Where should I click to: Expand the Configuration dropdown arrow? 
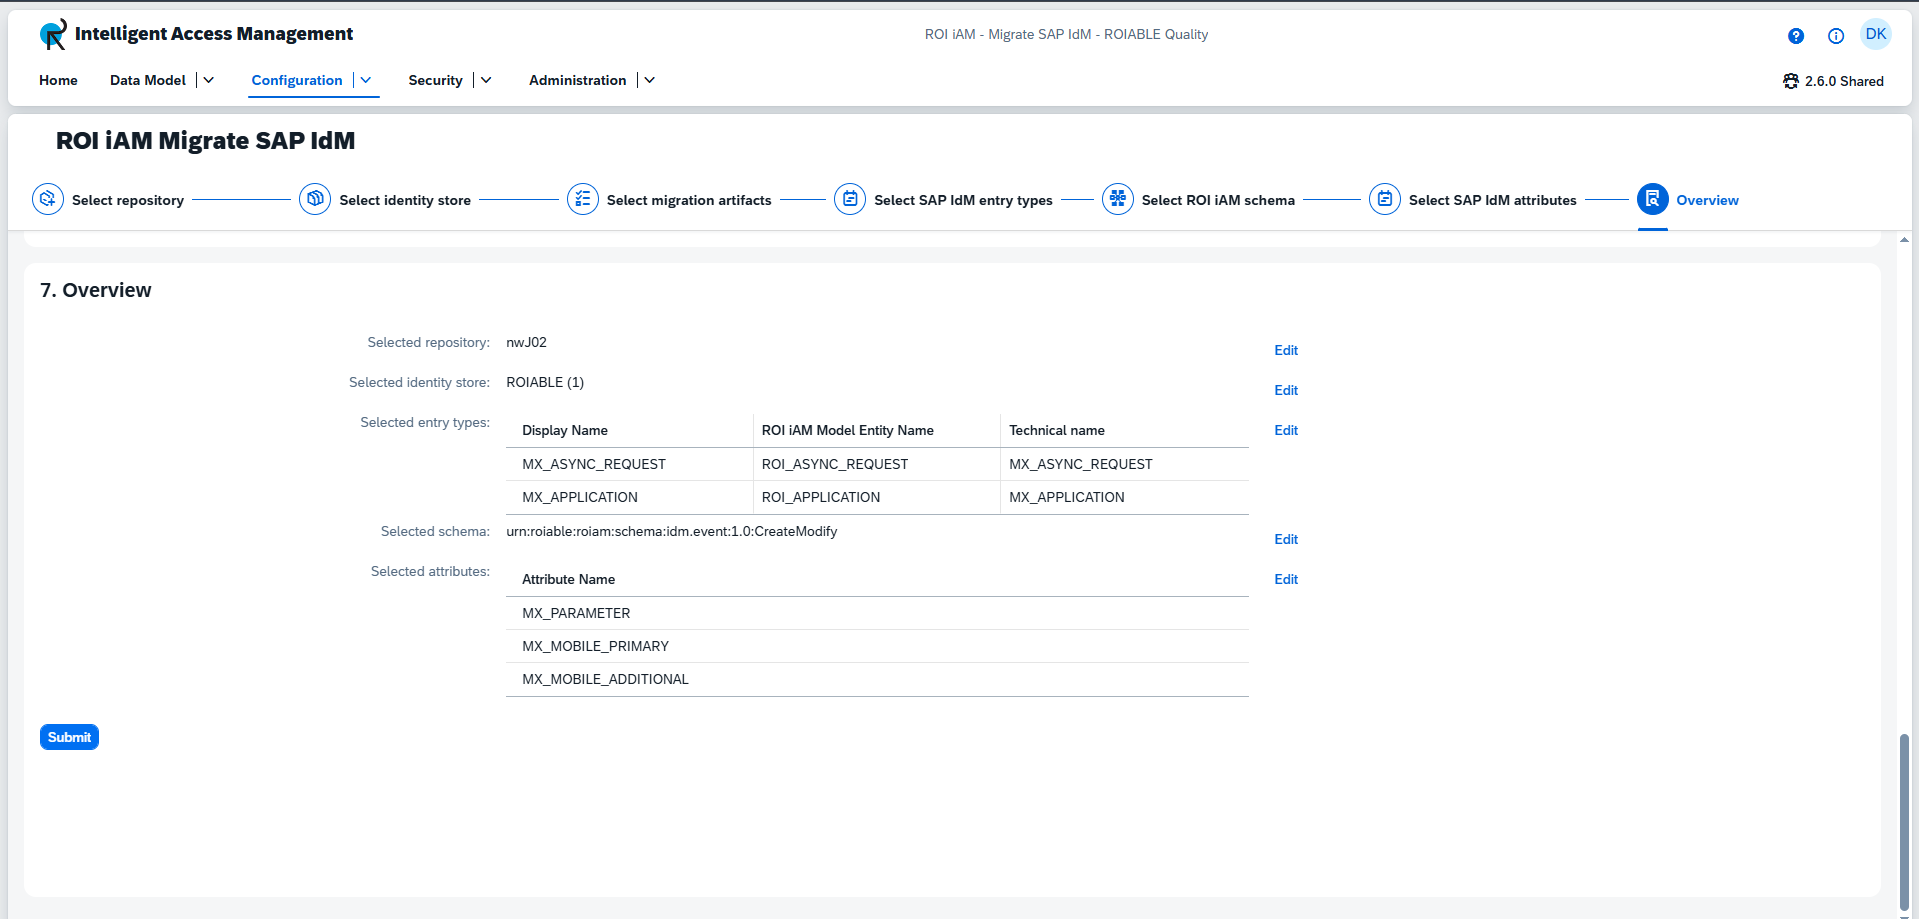[366, 80]
